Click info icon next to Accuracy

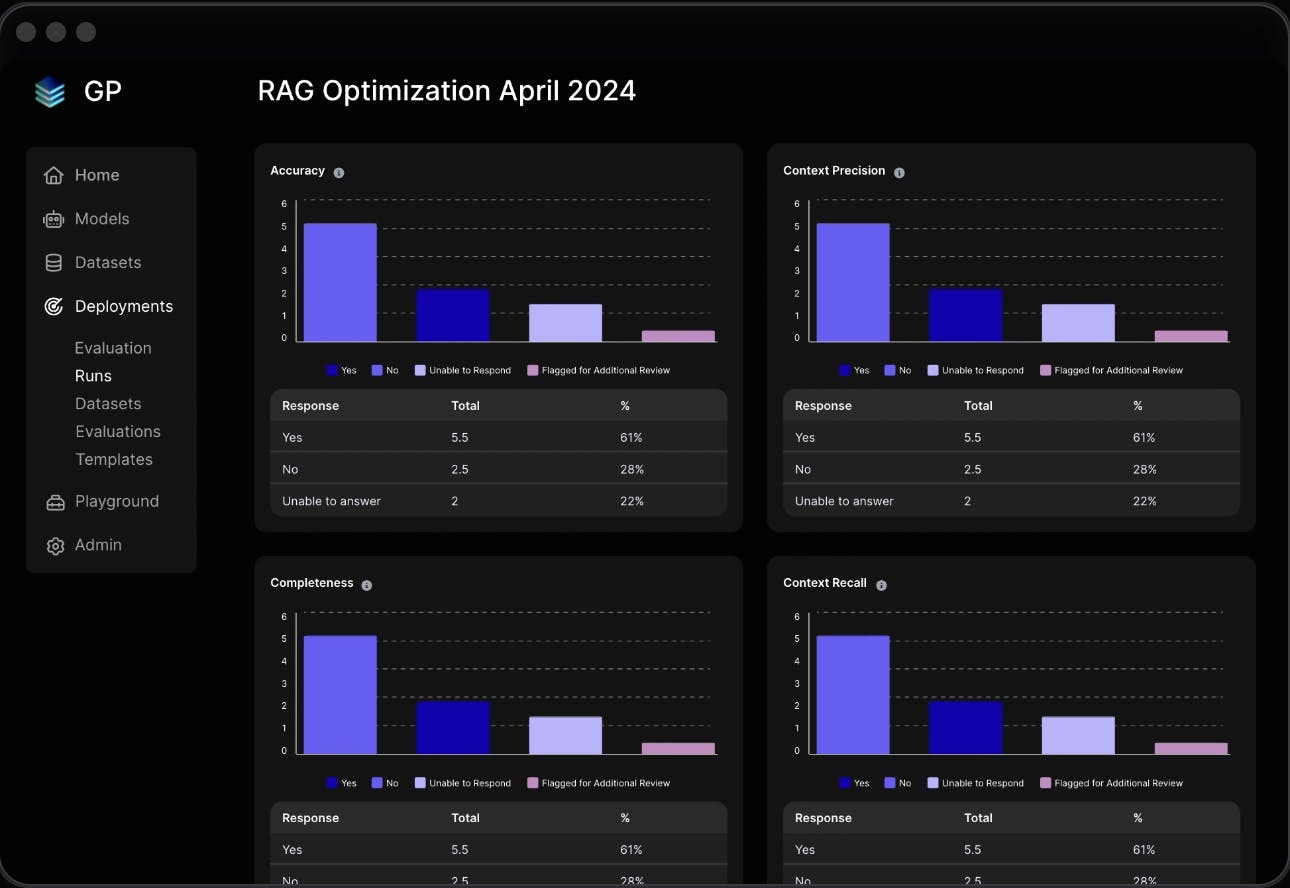click(x=339, y=173)
